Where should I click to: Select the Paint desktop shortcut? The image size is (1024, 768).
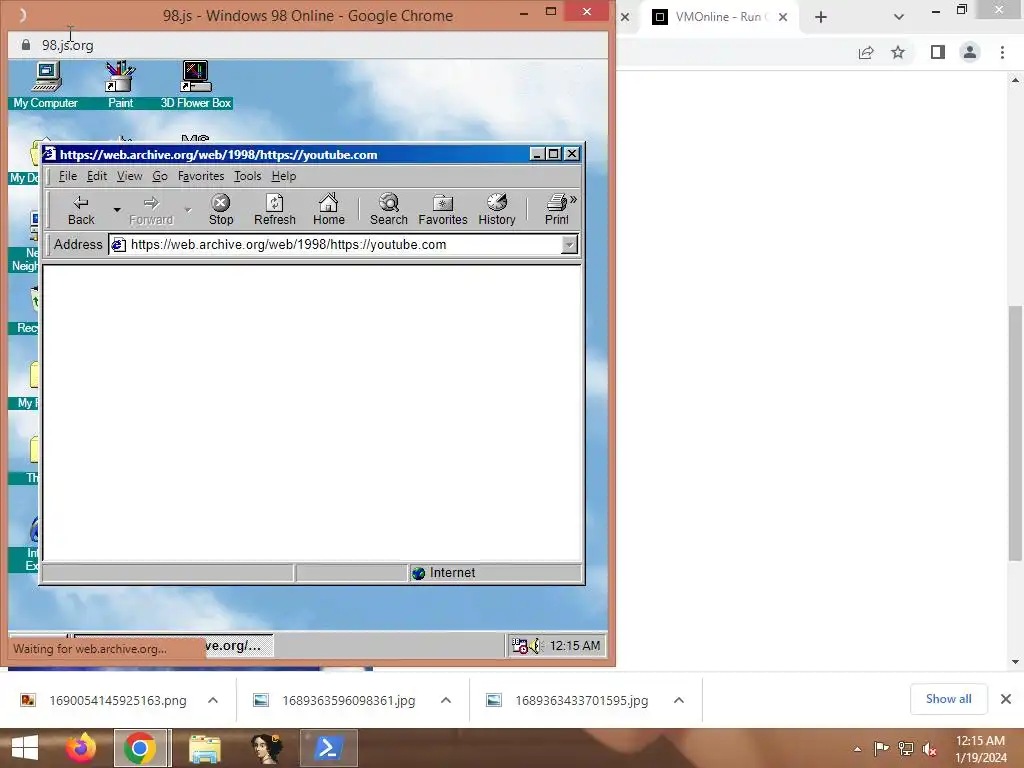pyautogui.click(x=120, y=85)
